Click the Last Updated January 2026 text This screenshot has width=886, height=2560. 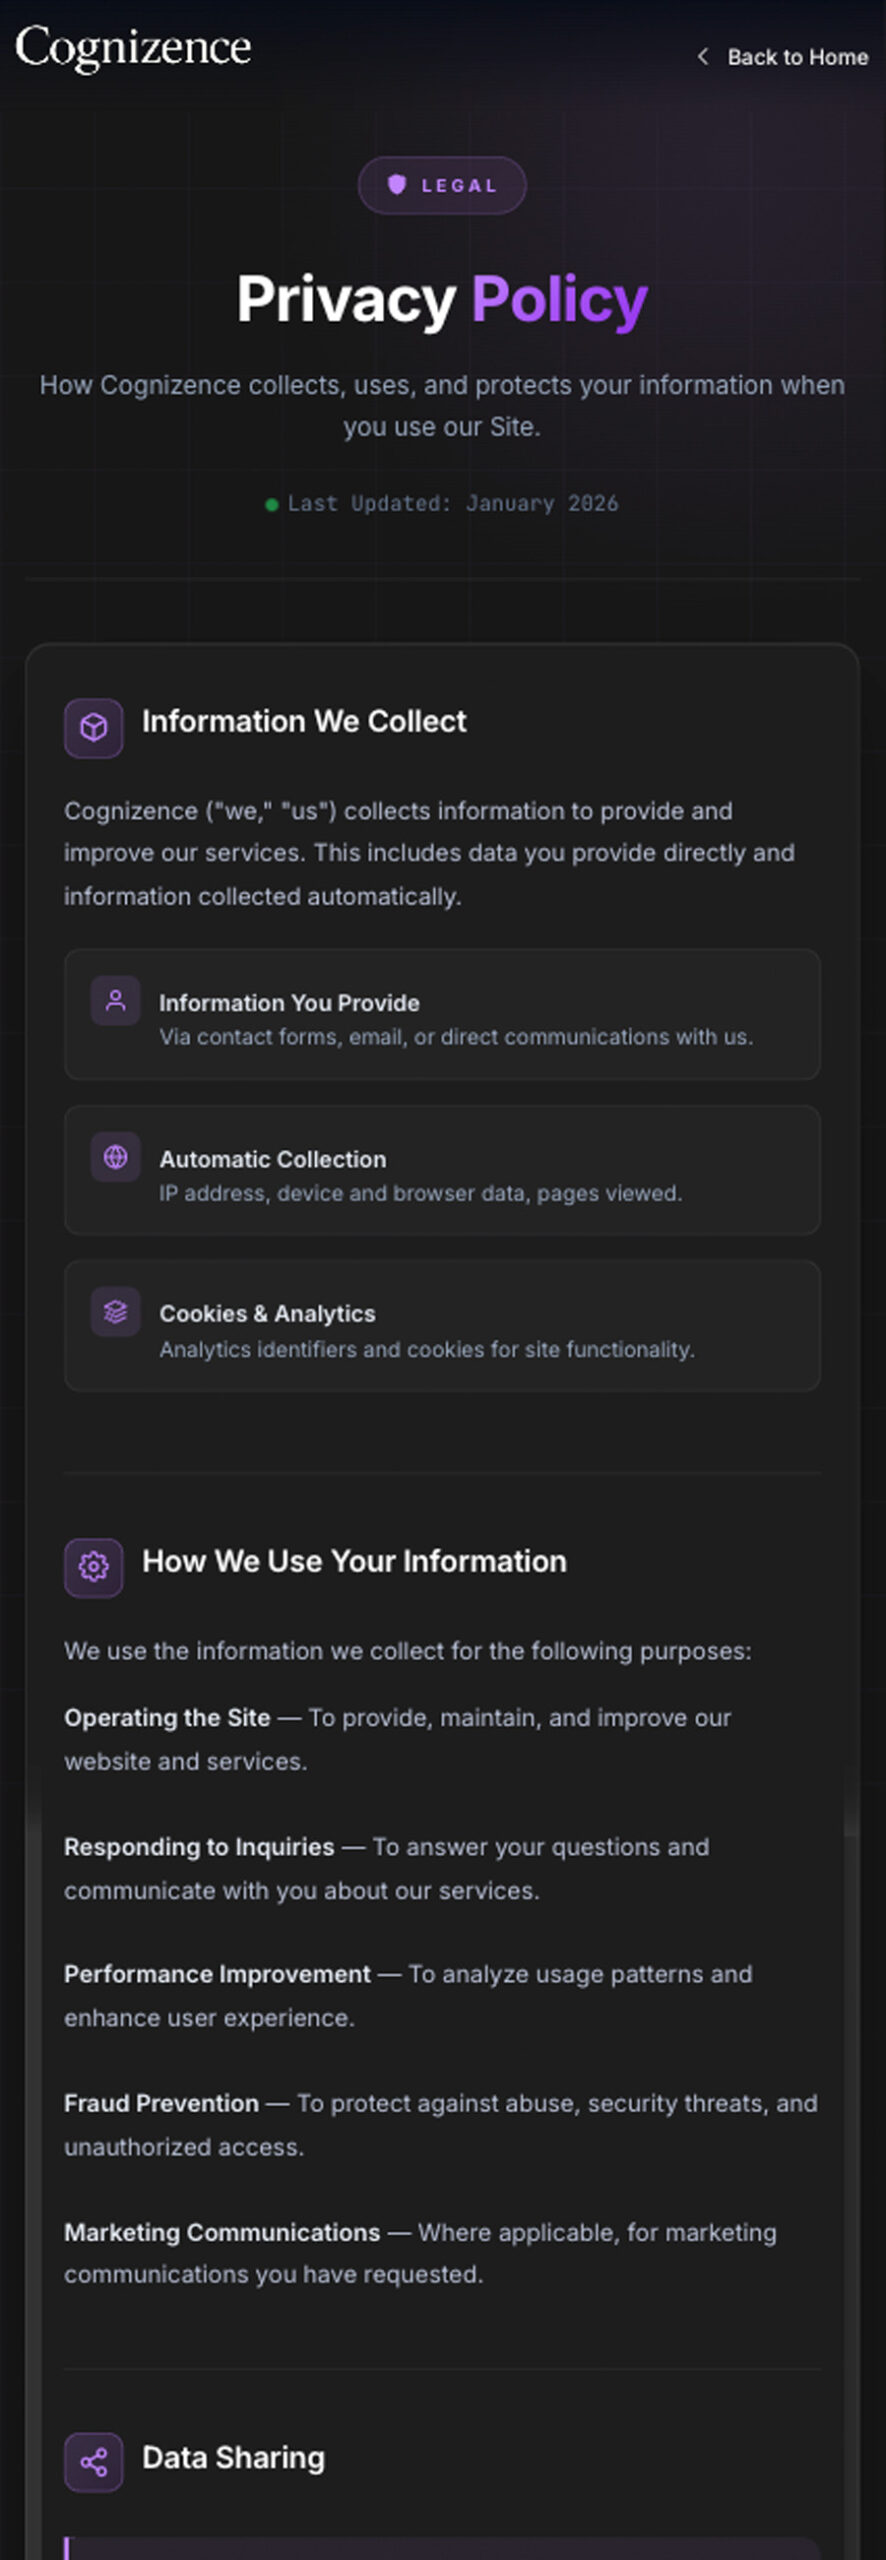[452, 504]
